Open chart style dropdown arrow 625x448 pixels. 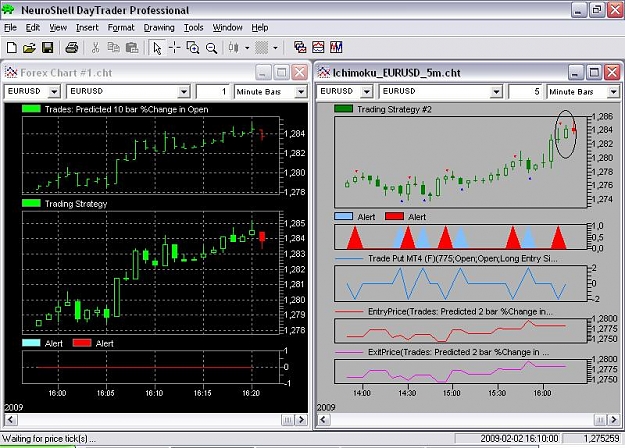[x=247, y=48]
